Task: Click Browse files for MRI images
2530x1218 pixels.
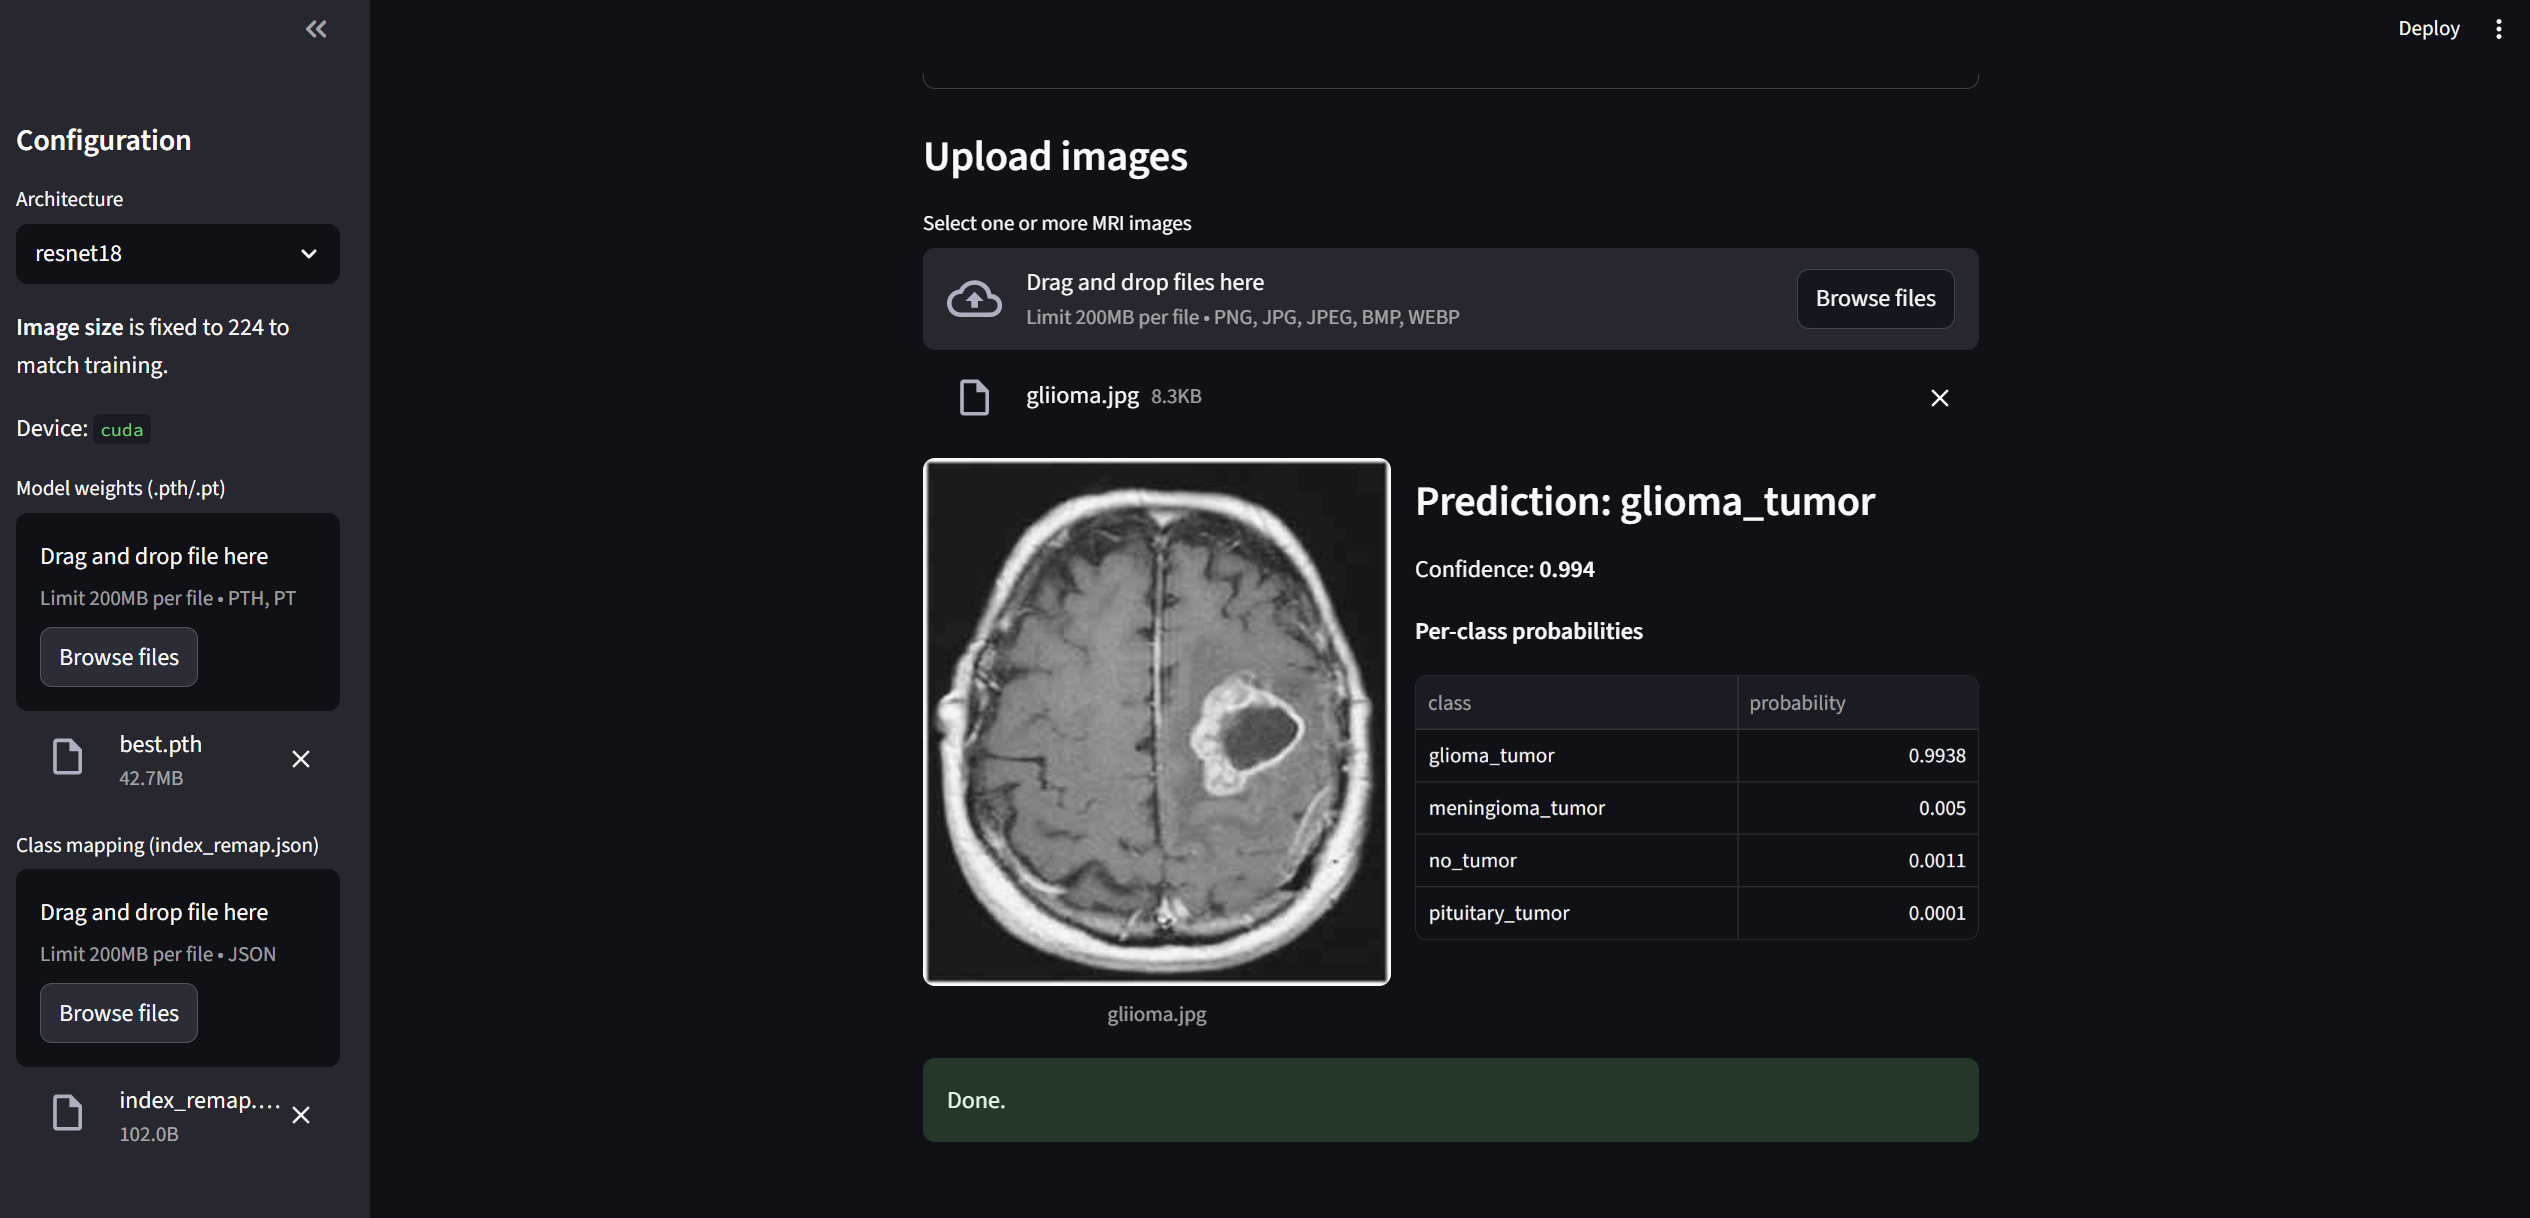Action: [1875, 298]
